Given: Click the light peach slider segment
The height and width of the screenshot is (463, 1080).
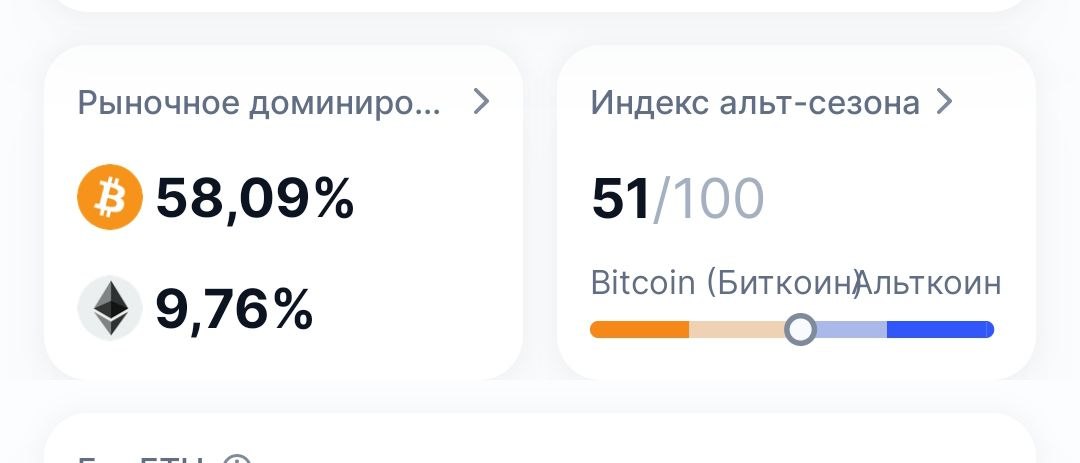Looking at the screenshot, I should click(x=737, y=329).
